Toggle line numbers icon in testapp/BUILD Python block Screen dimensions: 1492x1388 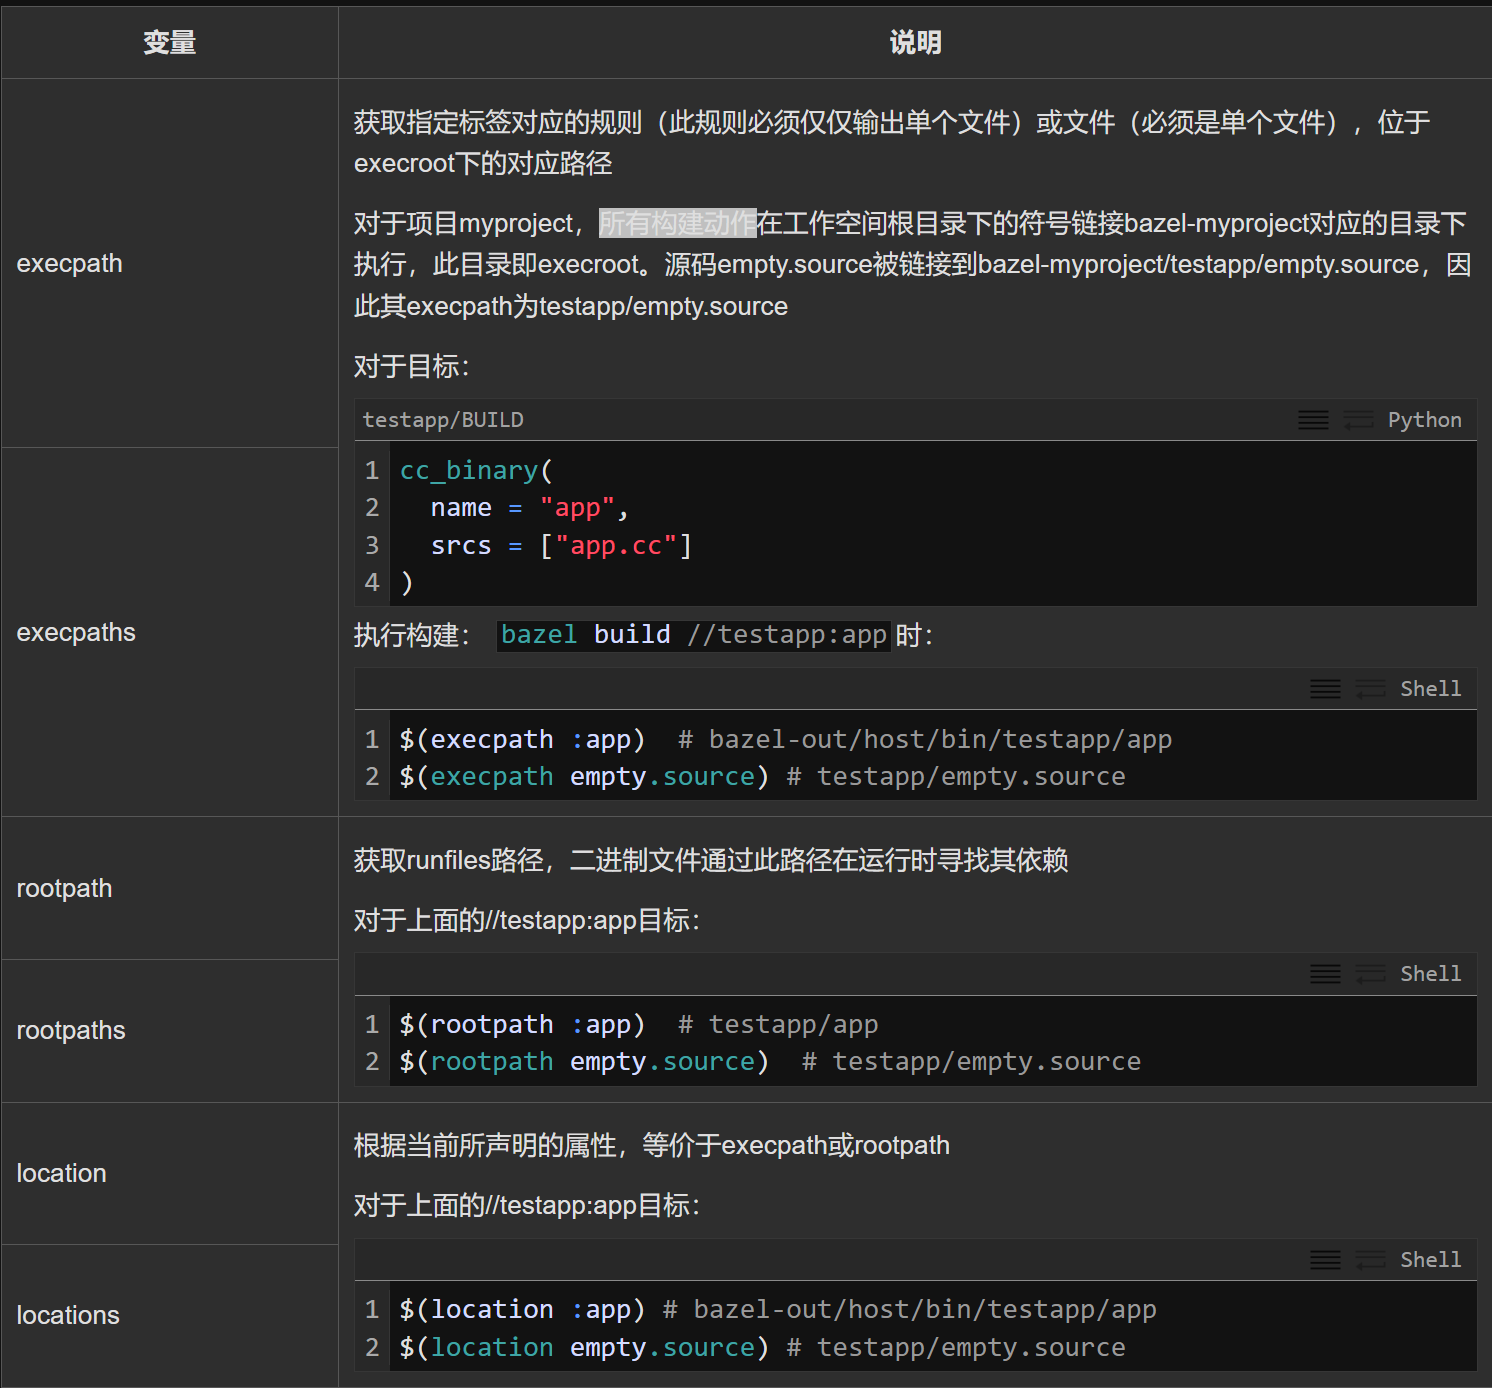[1313, 420]
